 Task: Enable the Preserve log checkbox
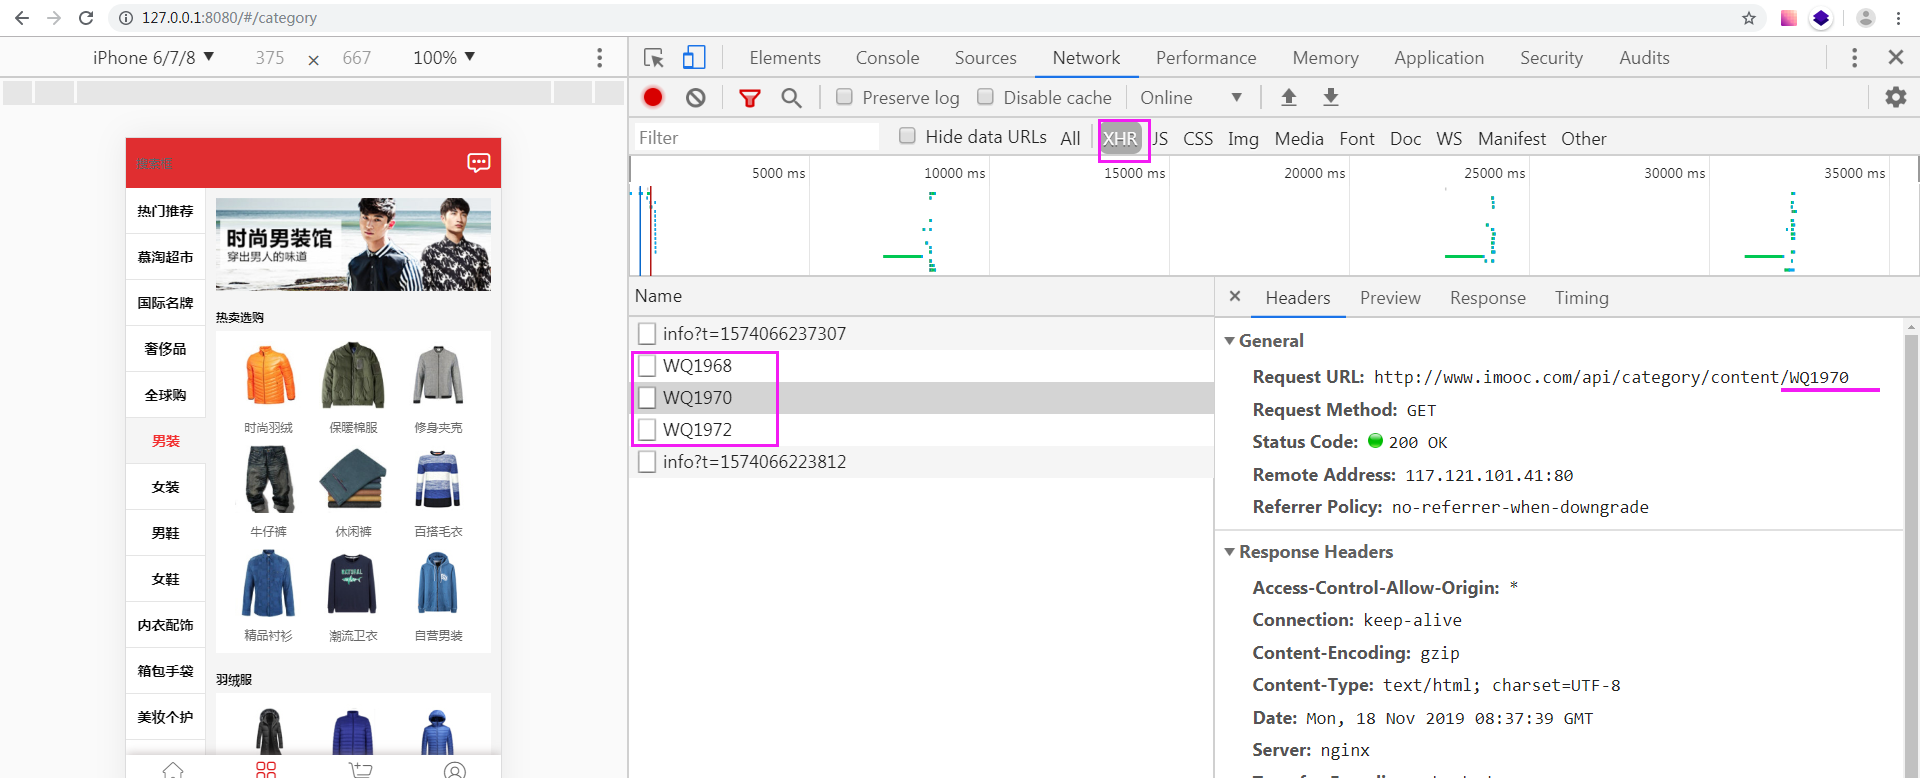tap(845, 97)
